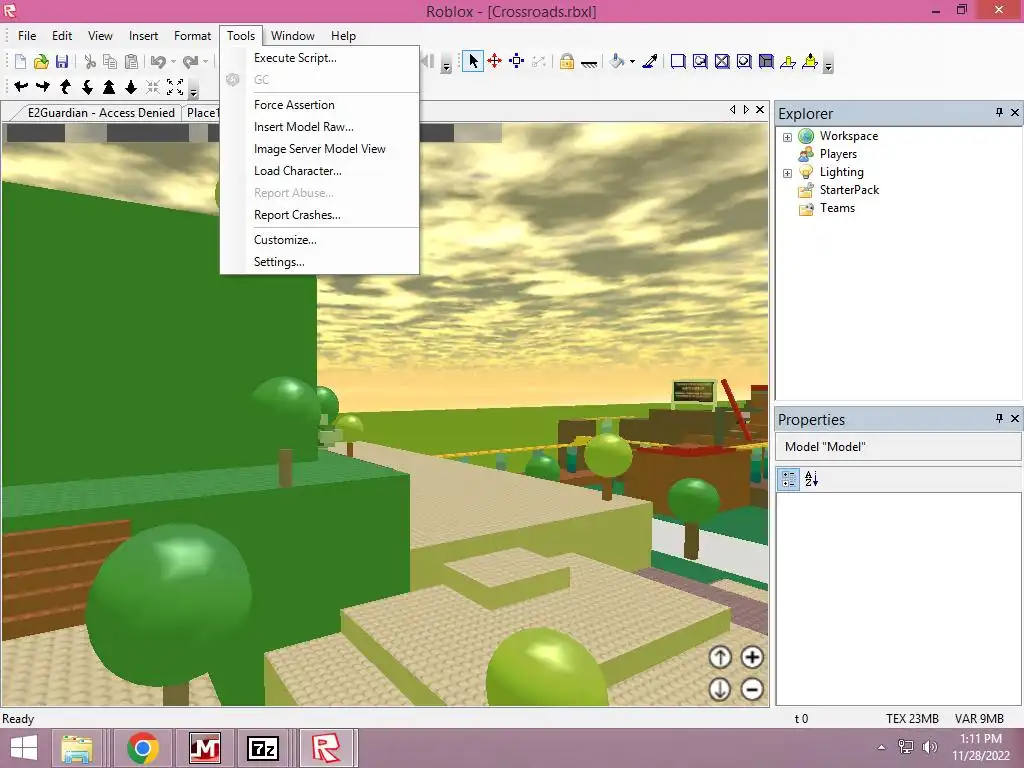Click the camera tilt up curved arrow icon
This screenshot has width=1024, height=768.
pyautogui.click(x=65, y=86)
